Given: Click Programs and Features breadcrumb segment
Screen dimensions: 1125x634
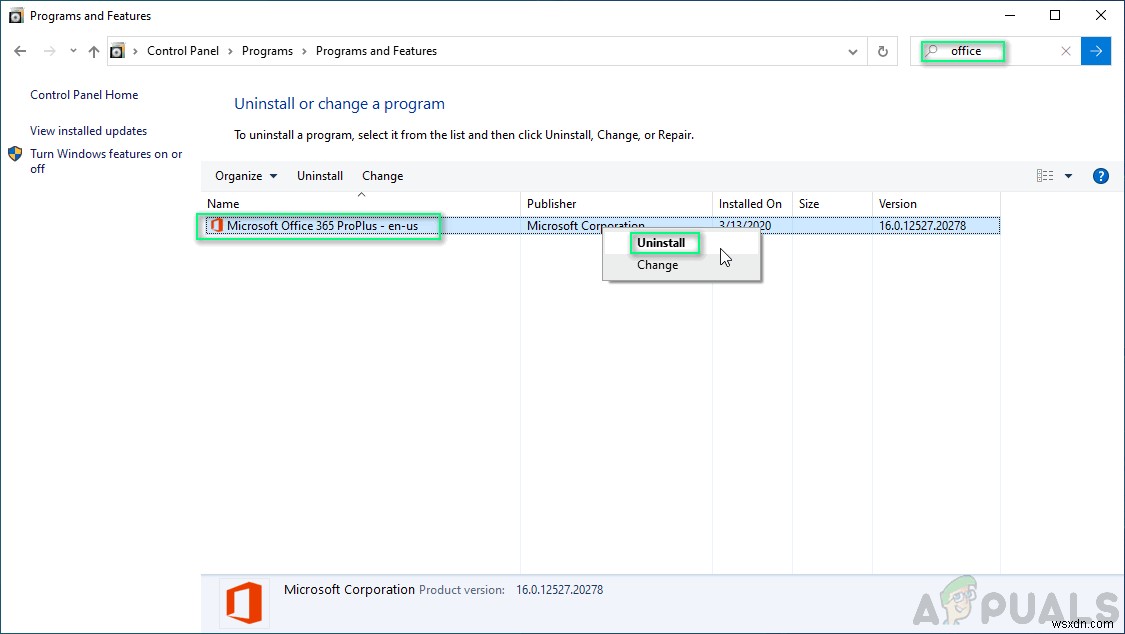Looking at the screenshot, I should pyautogui.click(x=376, y=51).
